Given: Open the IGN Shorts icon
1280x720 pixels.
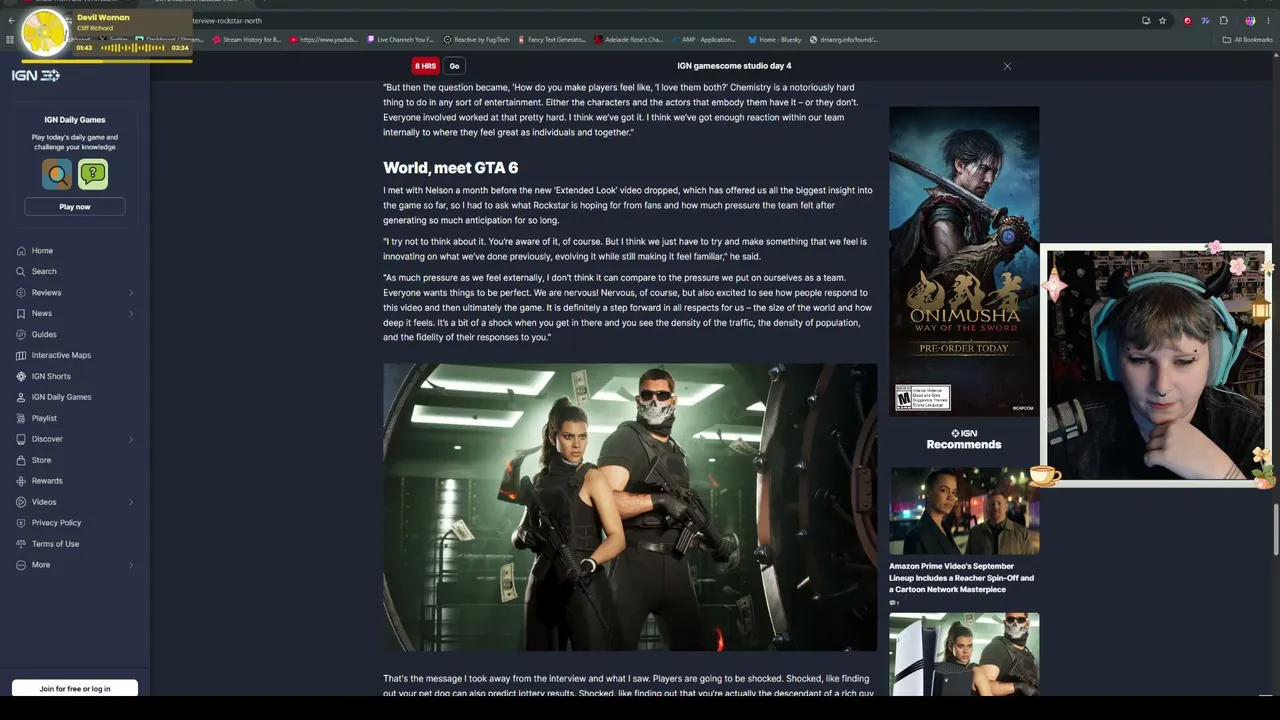Looking at the screenshot, I should coord(21,376).
